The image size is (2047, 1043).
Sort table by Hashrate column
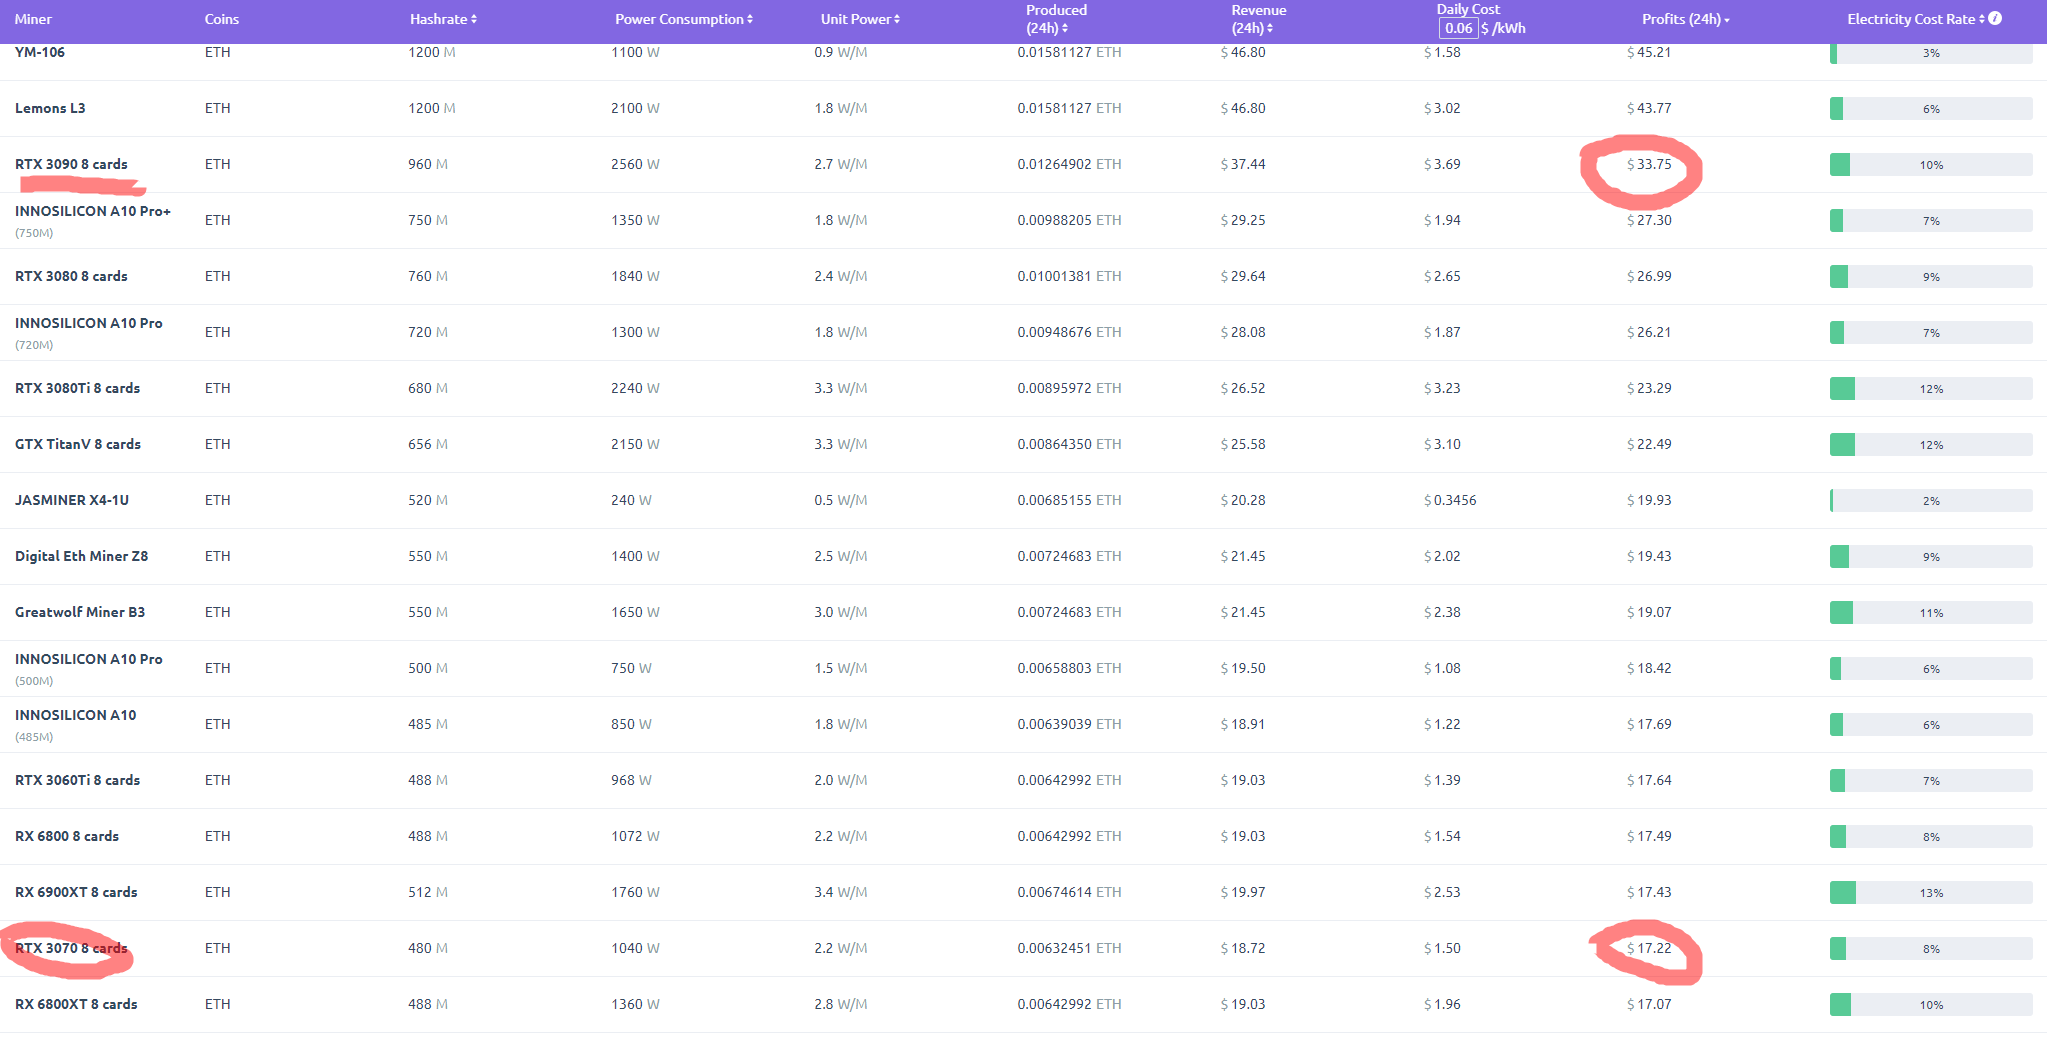pos(443,19)
